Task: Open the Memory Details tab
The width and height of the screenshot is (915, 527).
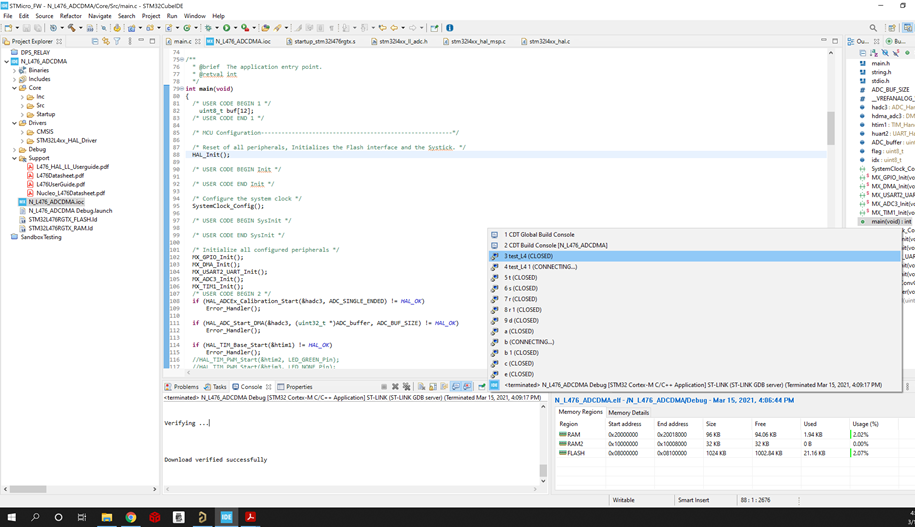Action: coord(628,413)
